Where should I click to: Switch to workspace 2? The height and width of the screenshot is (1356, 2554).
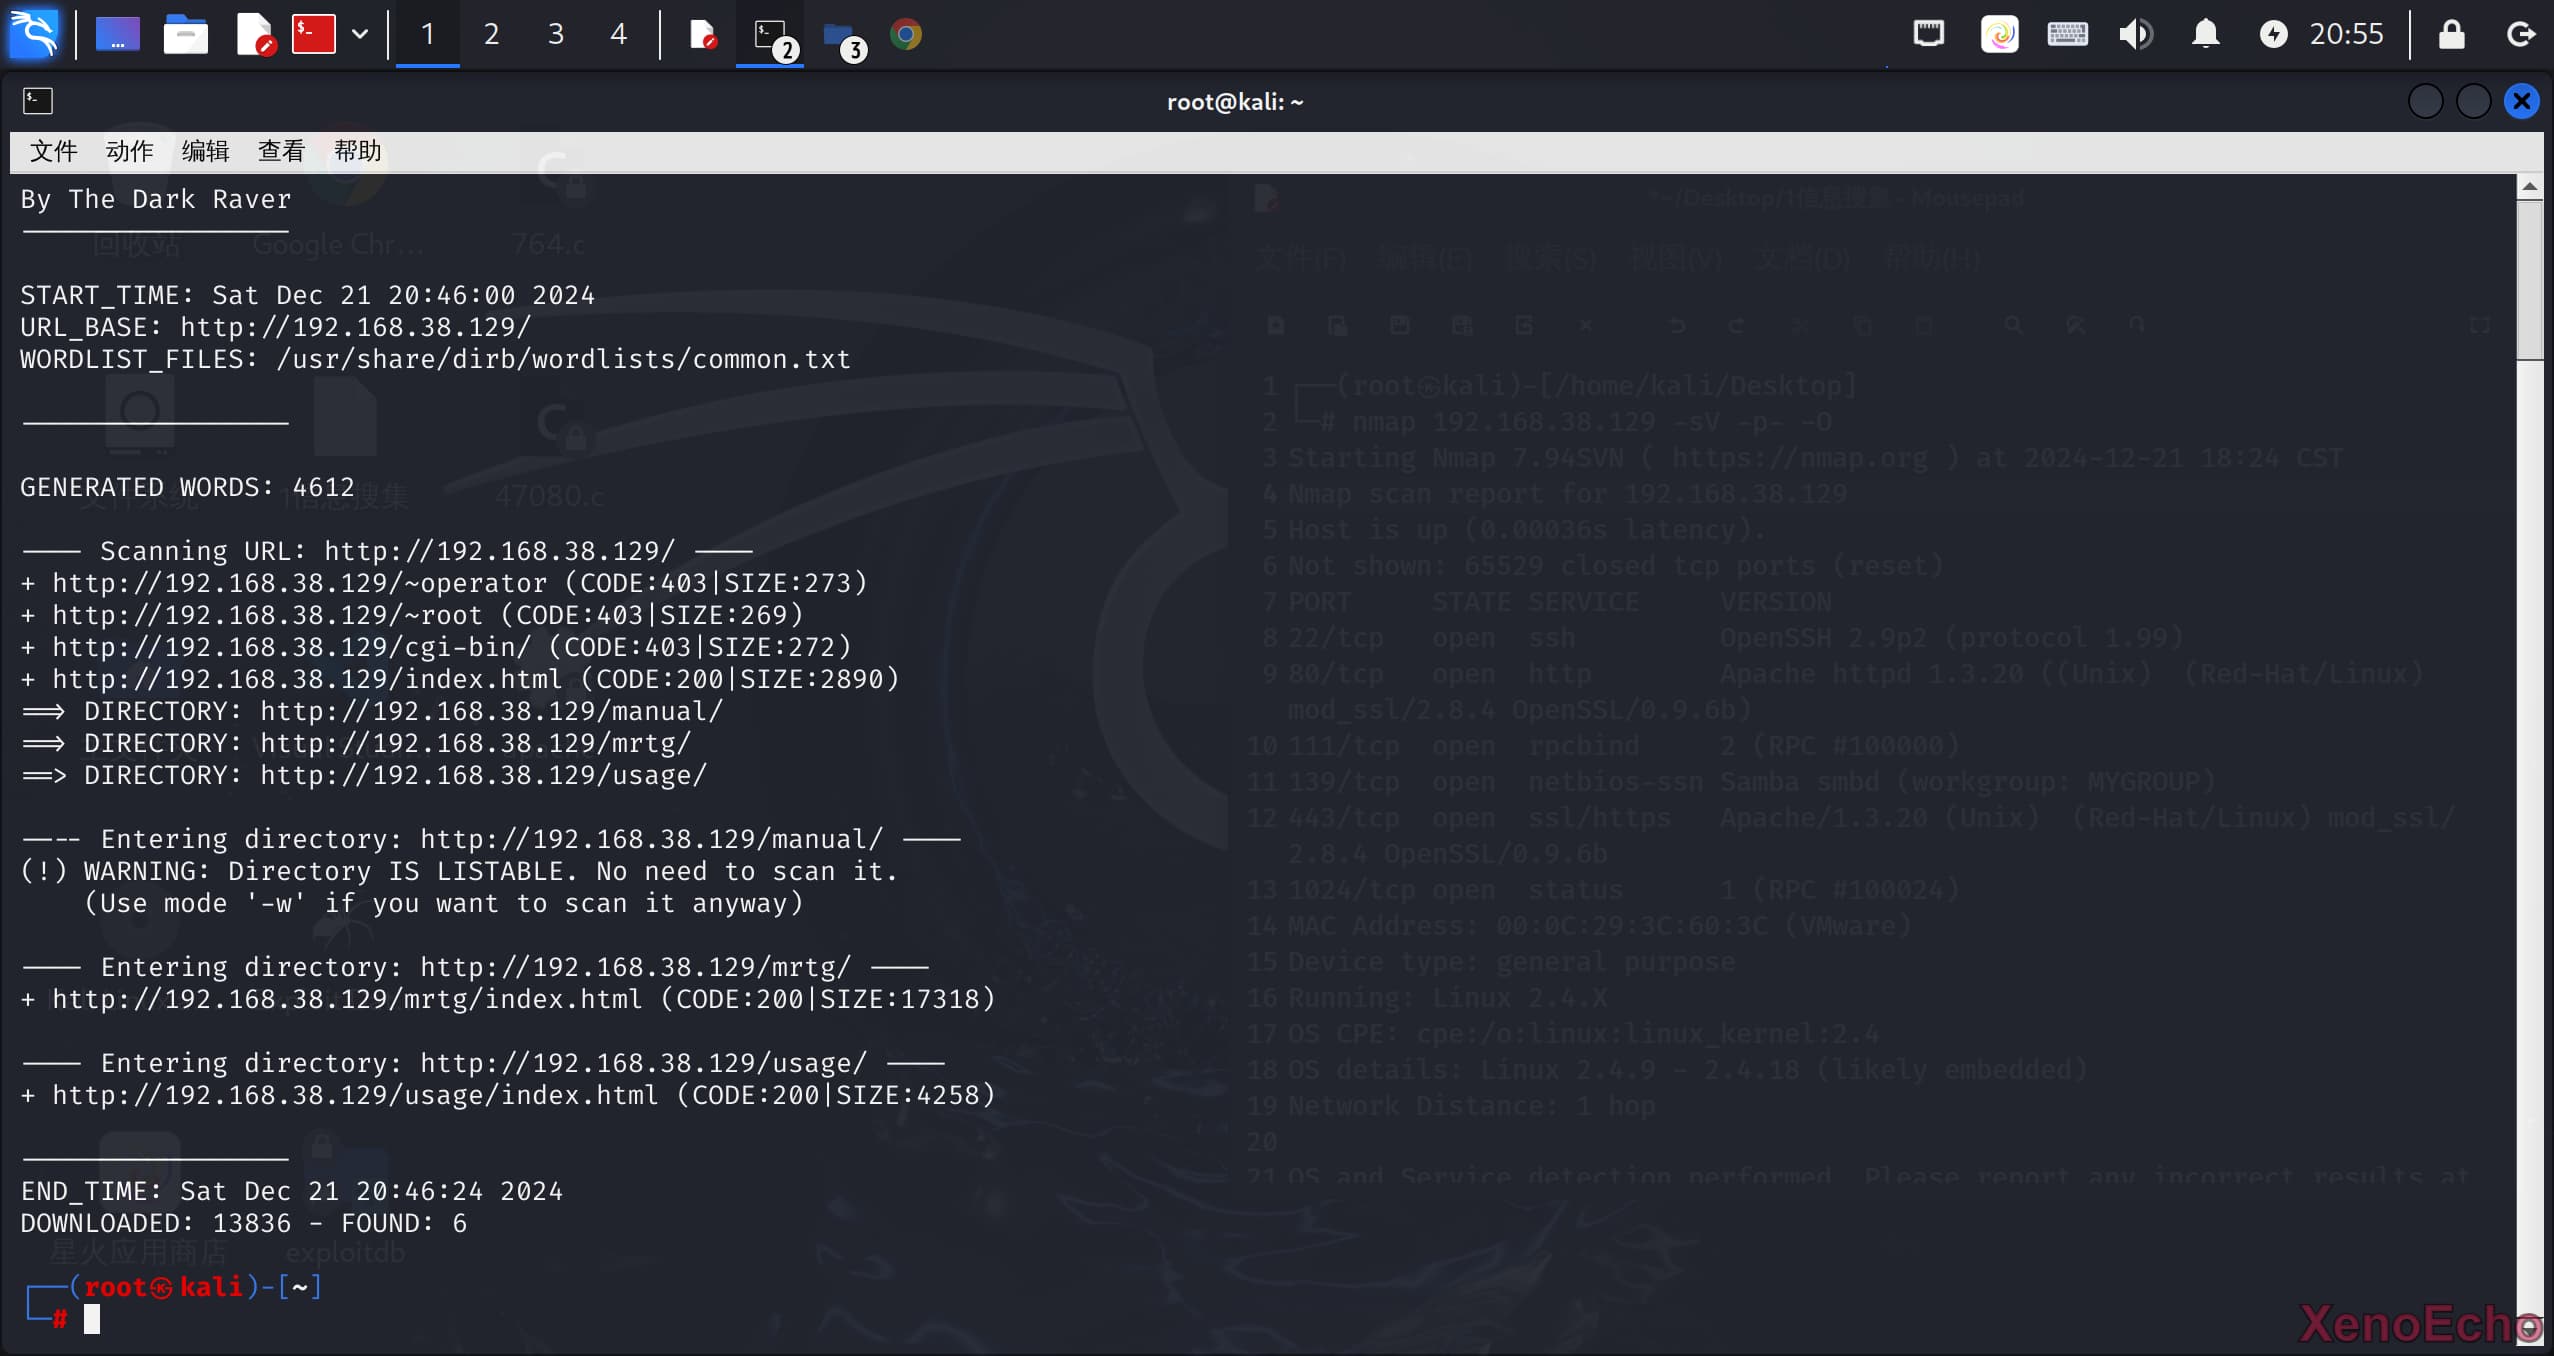pyautogui.click(x=491, y=35)
